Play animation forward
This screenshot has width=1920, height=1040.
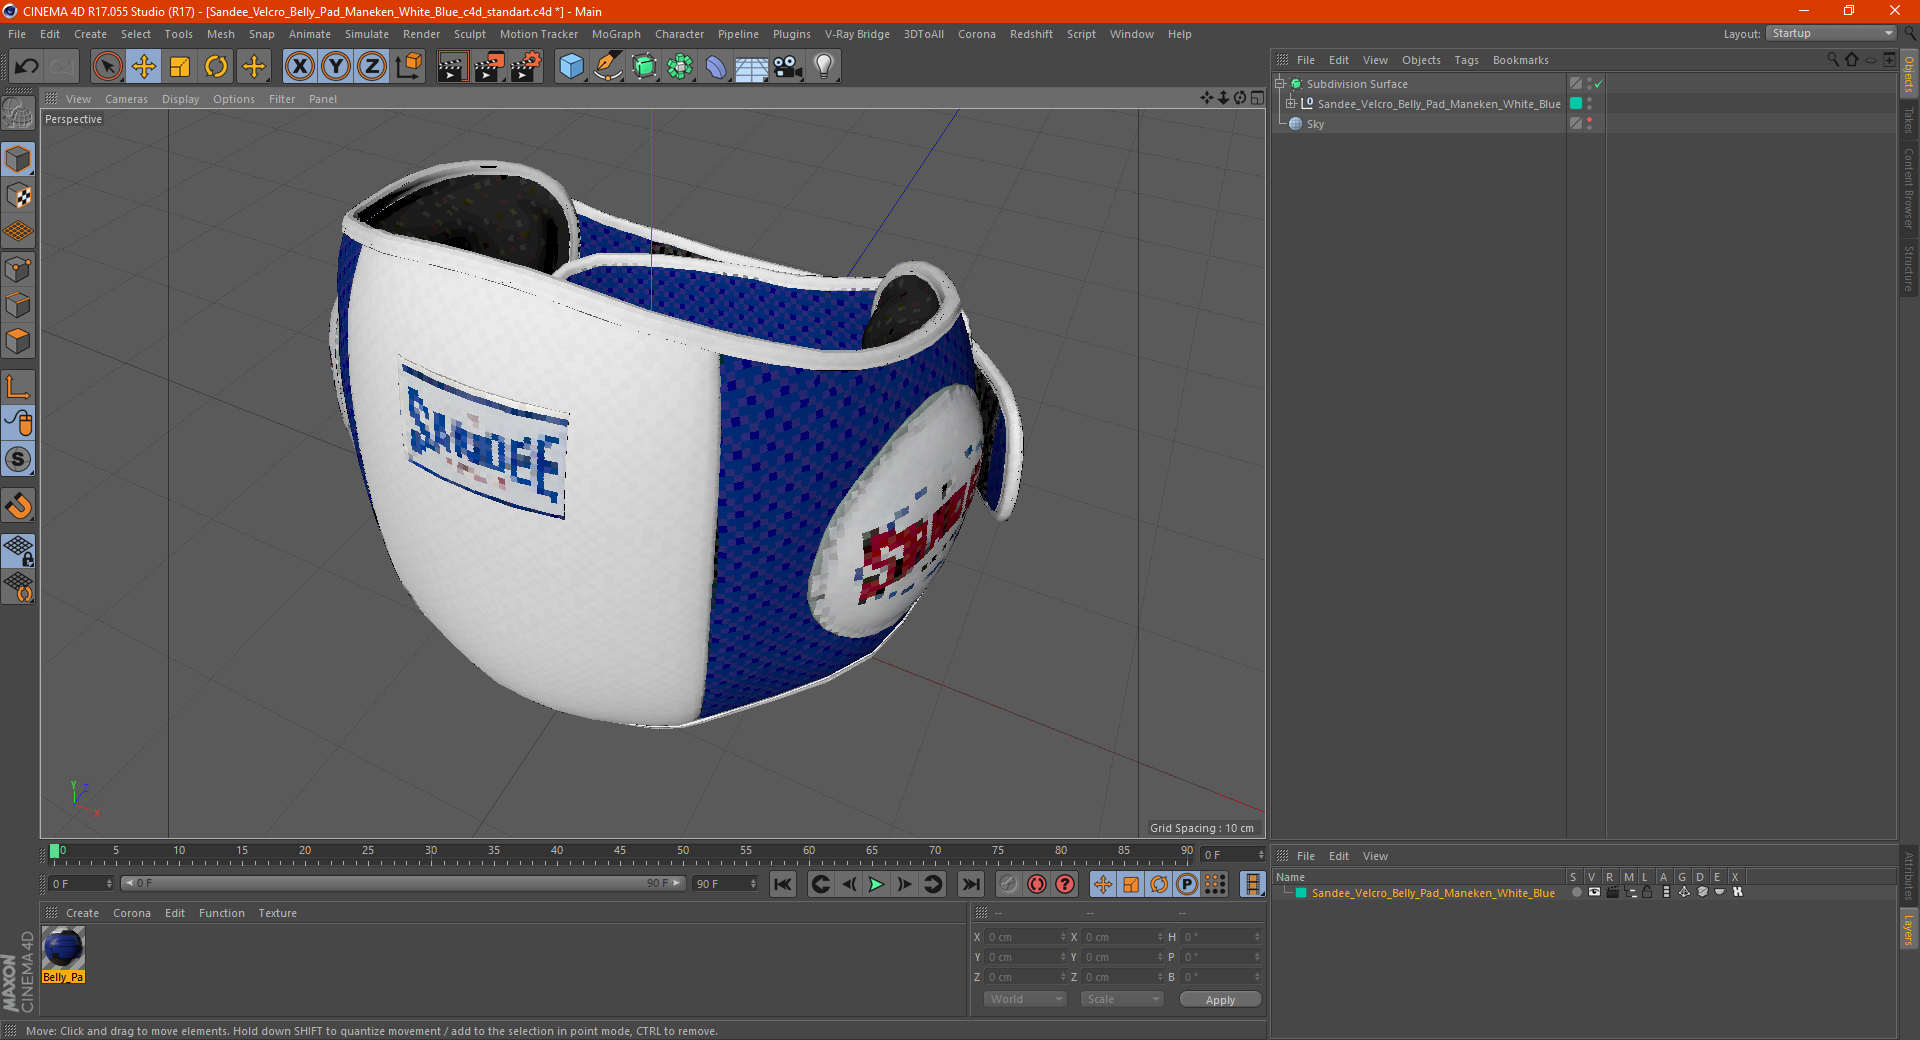point(876,884)
